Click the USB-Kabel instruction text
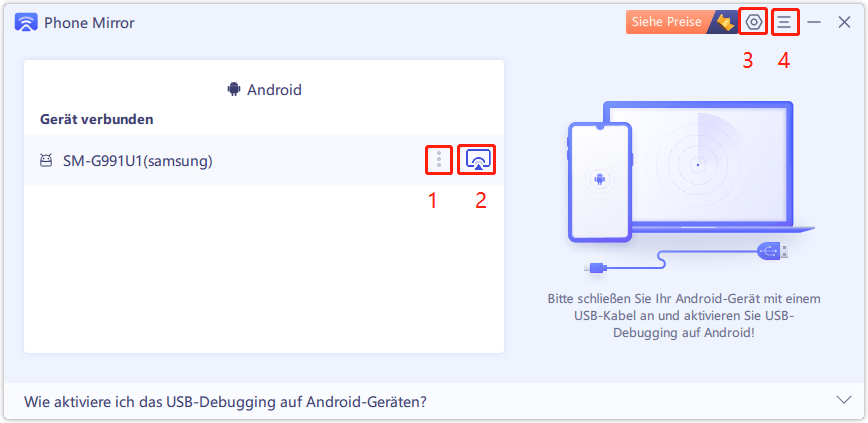 [684, 316]
